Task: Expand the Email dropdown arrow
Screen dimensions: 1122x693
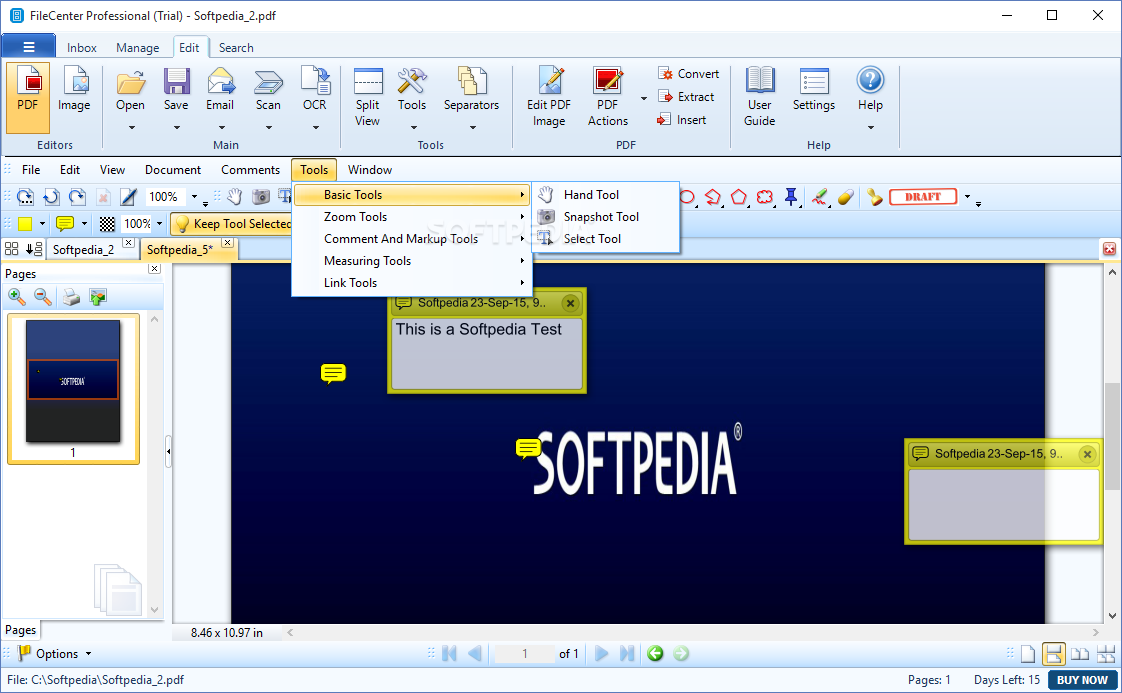Action: pos(221,128)
